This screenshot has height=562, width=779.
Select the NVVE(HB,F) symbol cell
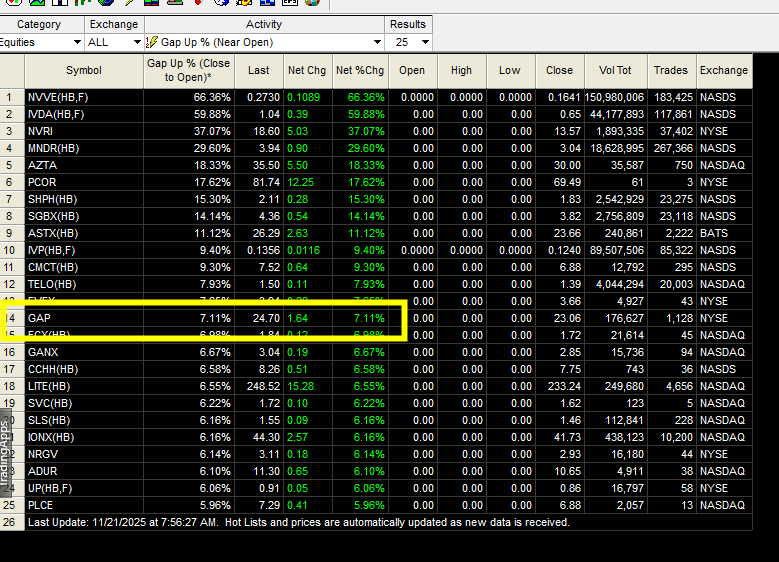(84, 97)
